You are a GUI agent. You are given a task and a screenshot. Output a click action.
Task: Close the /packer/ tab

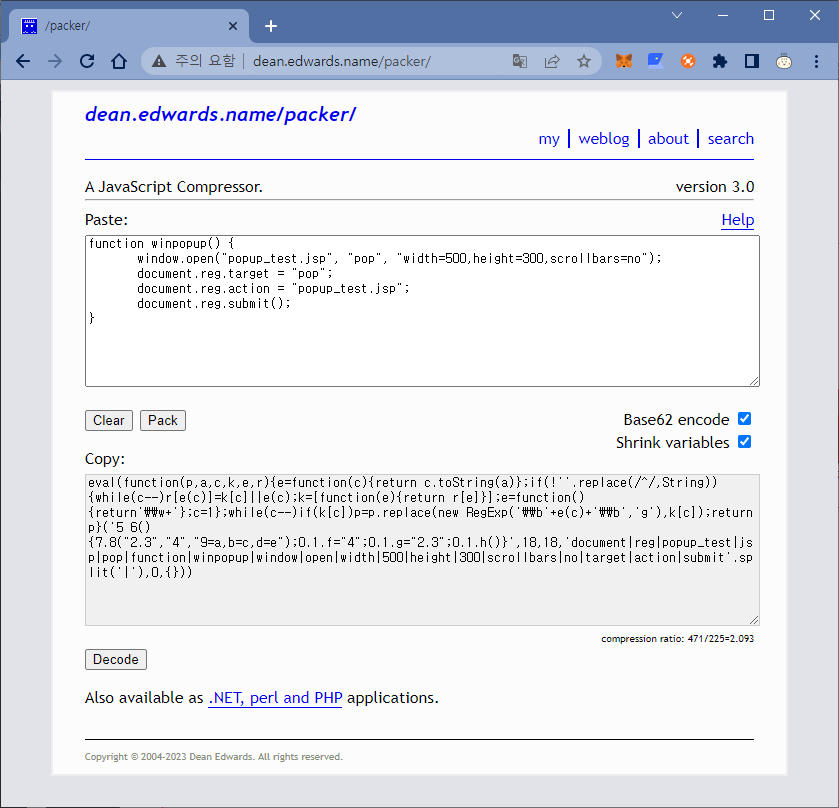tap(233, 26)
